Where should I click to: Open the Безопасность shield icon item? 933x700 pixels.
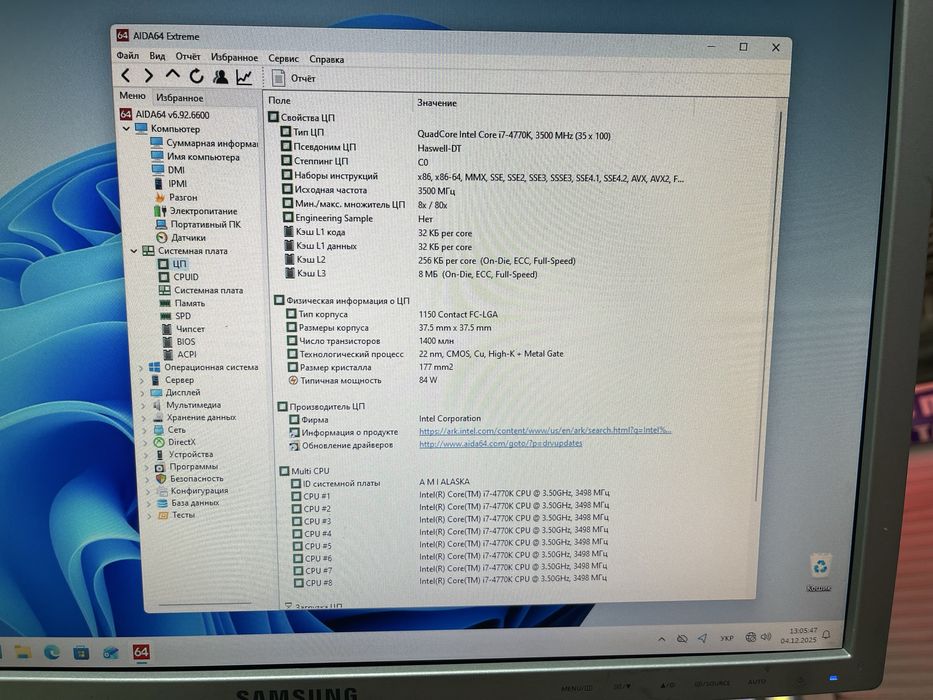(x=161, y=479)
